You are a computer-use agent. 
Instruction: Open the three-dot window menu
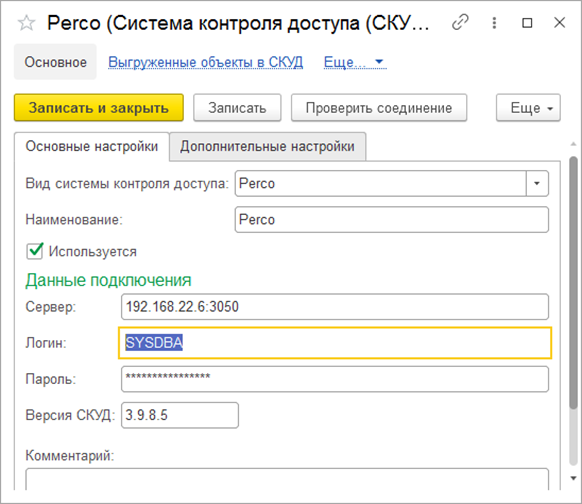(x=494, y=23)
